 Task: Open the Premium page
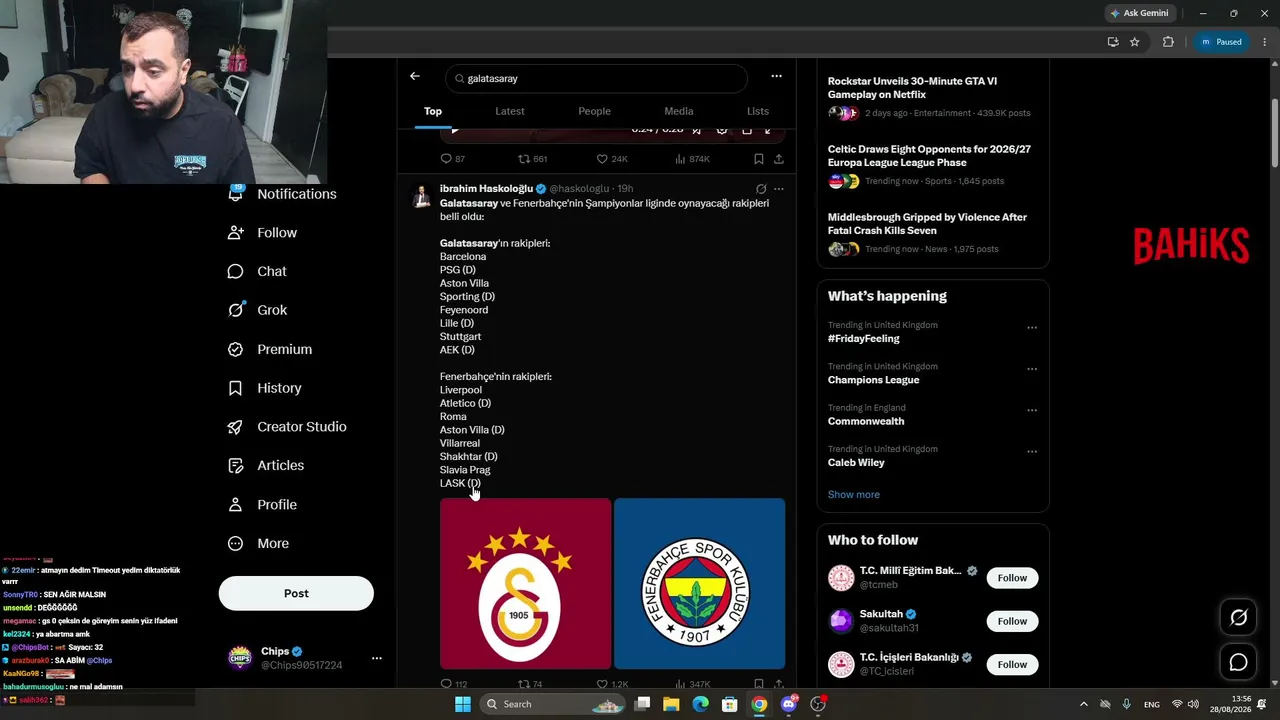270,349
